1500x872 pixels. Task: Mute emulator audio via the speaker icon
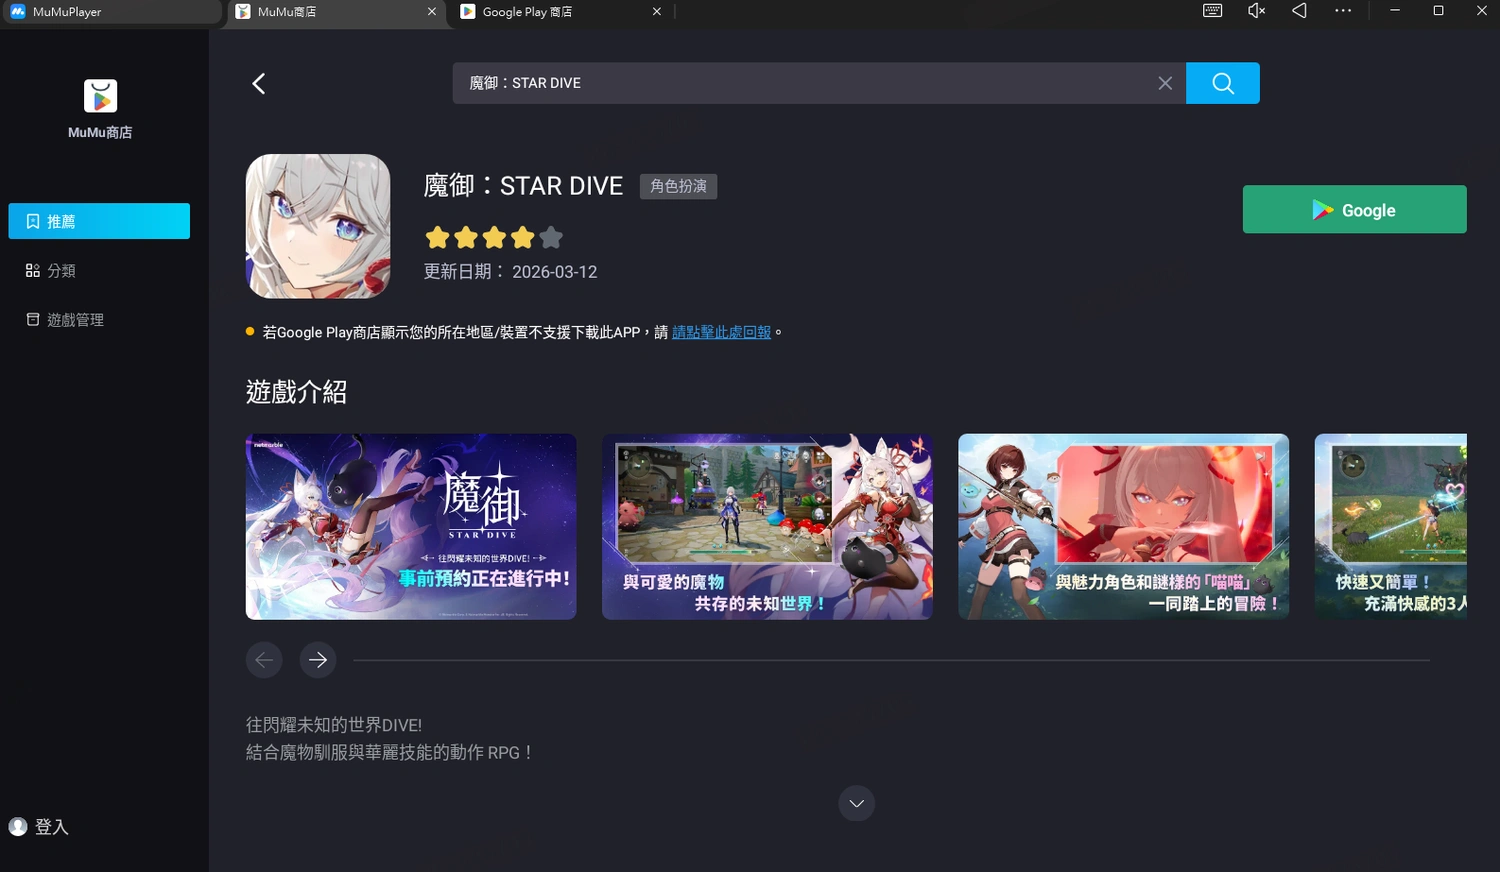click(x=1256, y=11)
